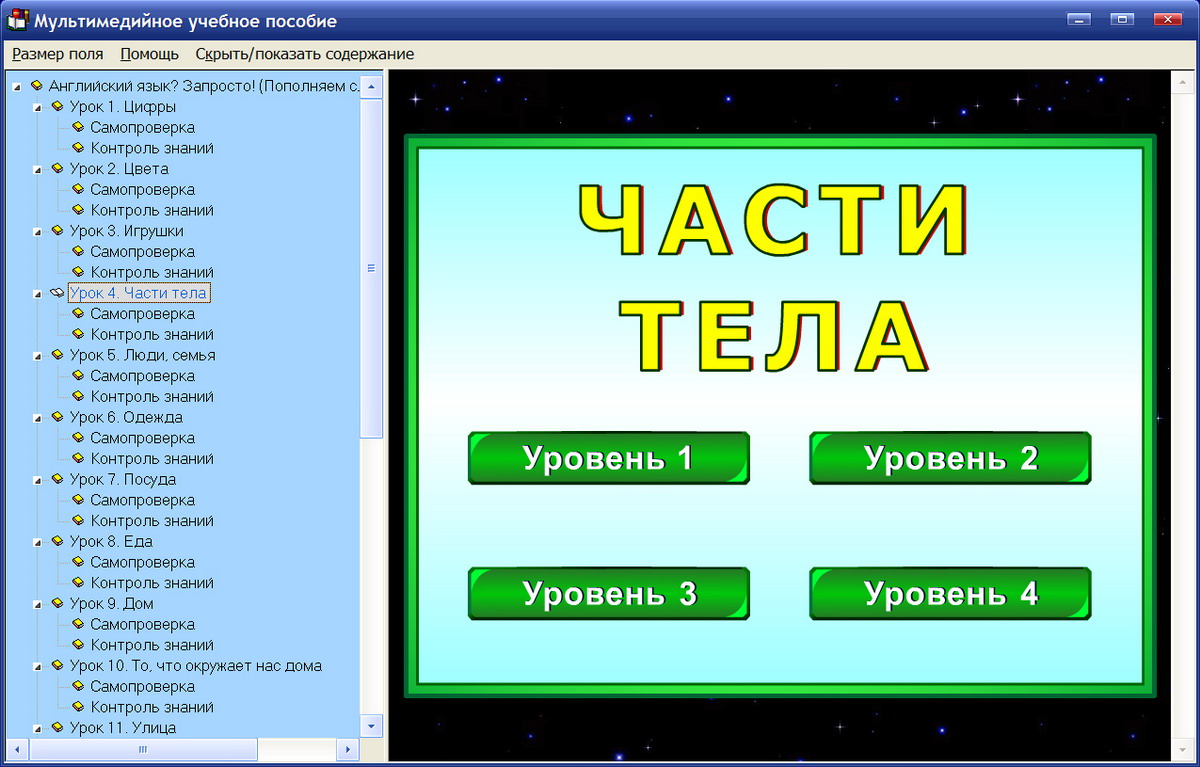Click the Контроль знаний page icon under Урок 3
This screenshot has width=1200, height=767.
pos(78,272)
